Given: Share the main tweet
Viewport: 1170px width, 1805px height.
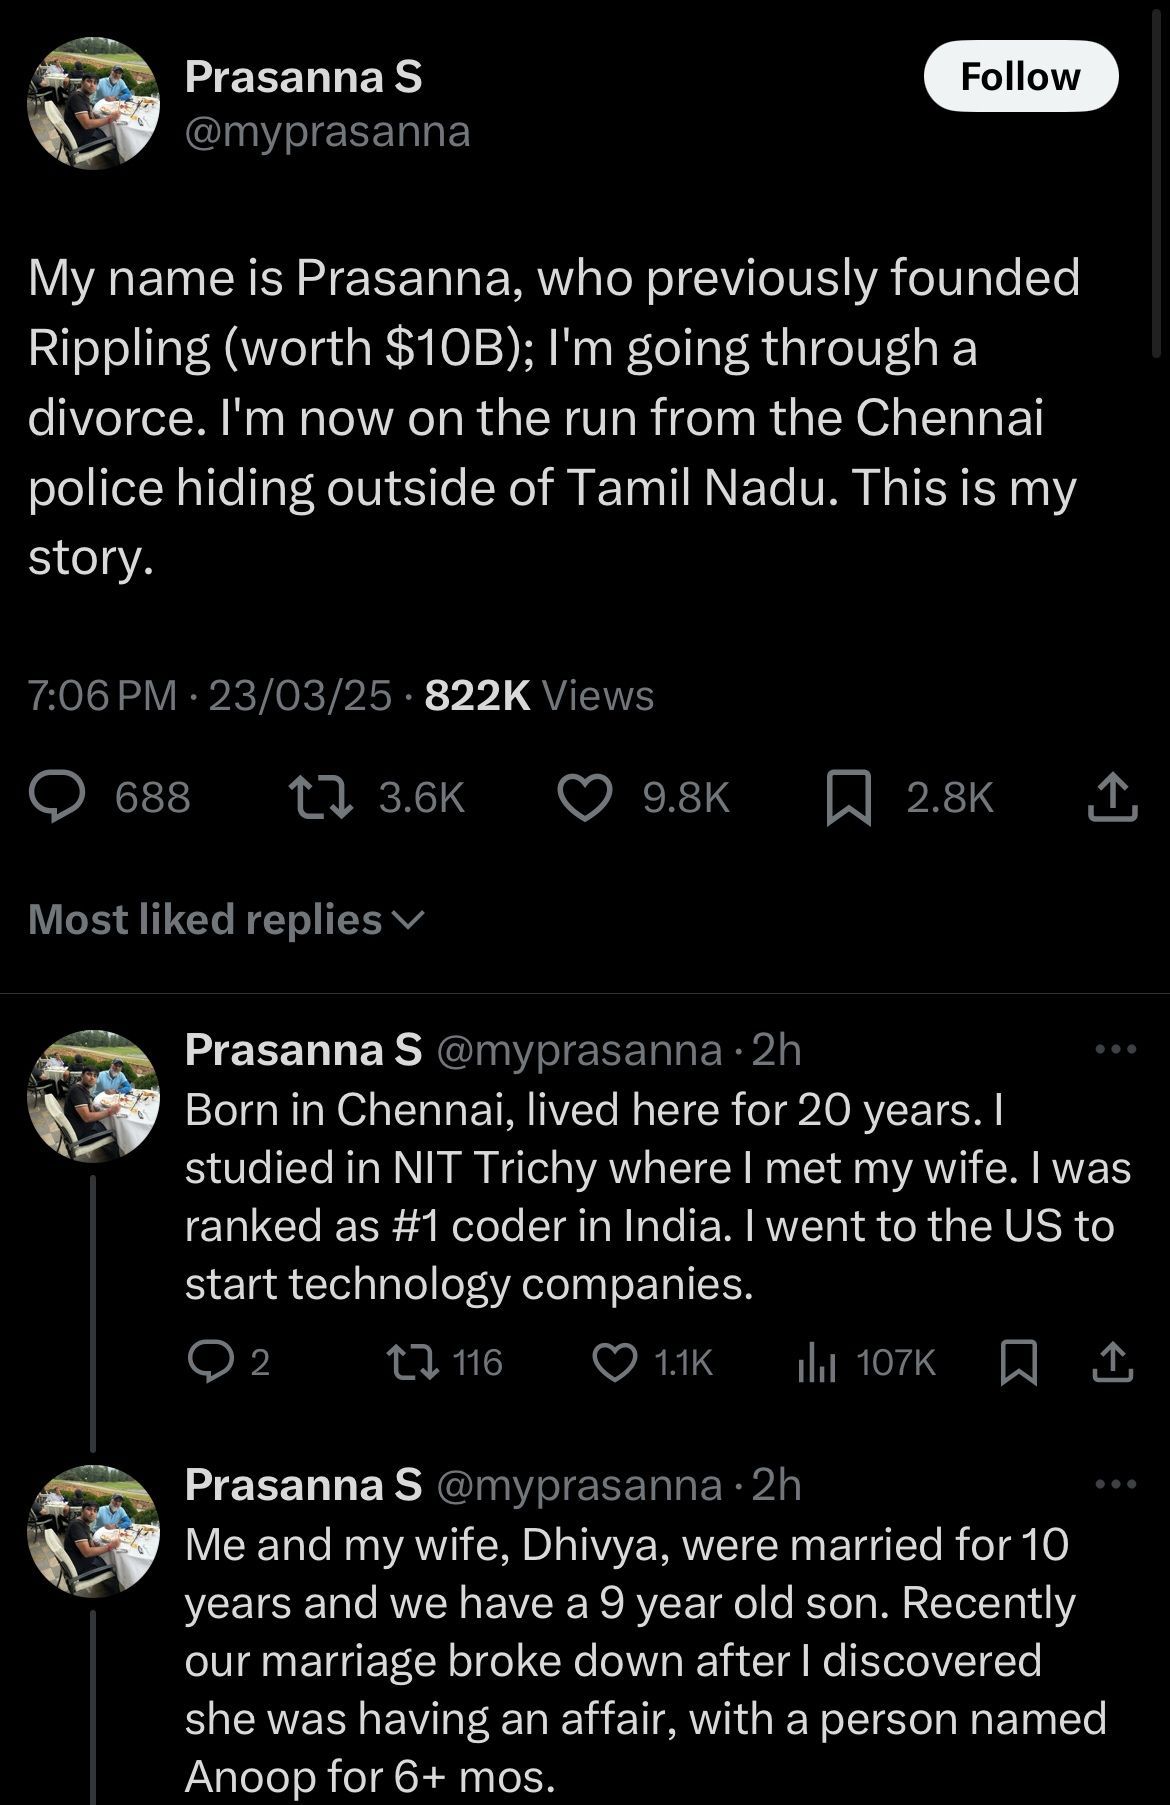Looking at the screenshot, I should pos(1112,797).
